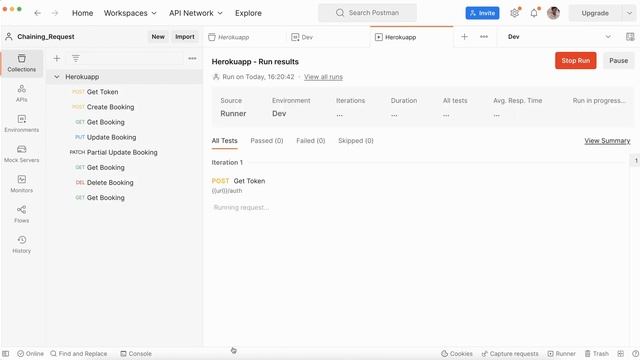Open the Monitors sidebar panel
640x360 pixels.
tap(22, 184)
